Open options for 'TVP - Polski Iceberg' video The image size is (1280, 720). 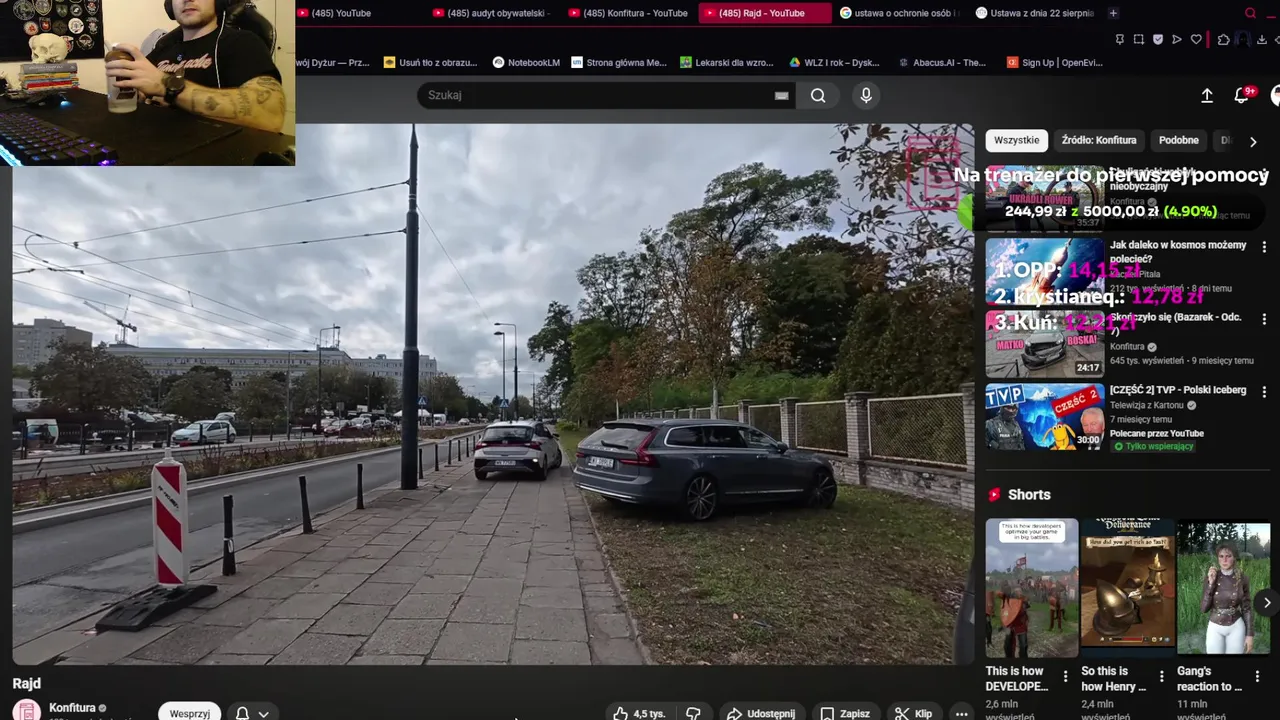pyautogui.click(x=1264, y=391)
